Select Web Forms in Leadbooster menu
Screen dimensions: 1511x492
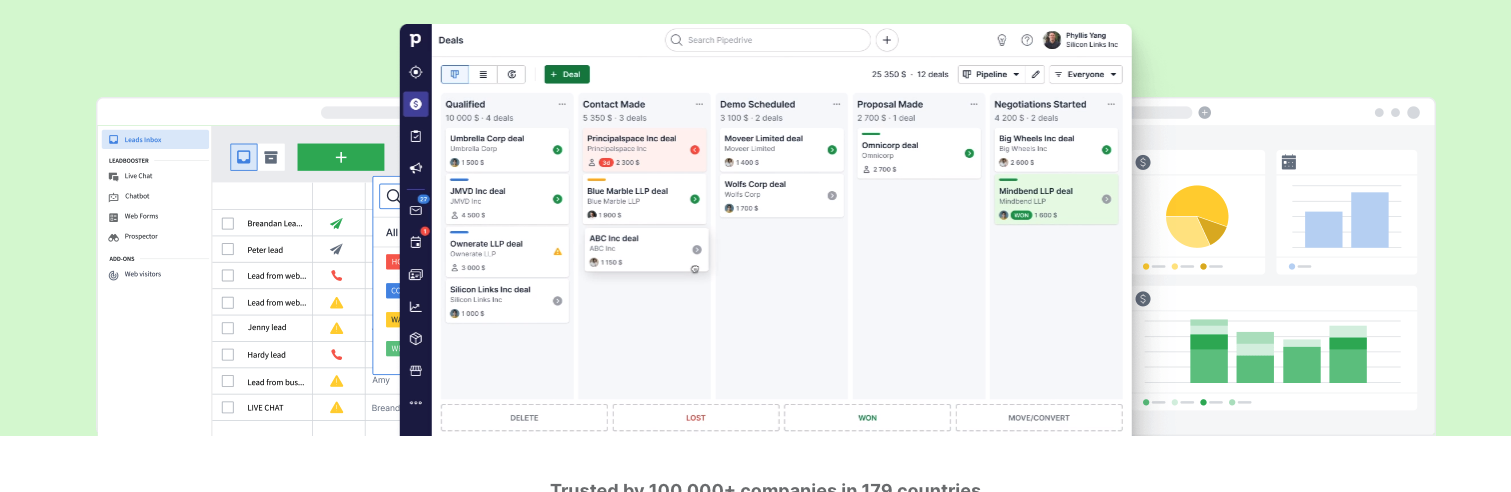coord(133,216)
